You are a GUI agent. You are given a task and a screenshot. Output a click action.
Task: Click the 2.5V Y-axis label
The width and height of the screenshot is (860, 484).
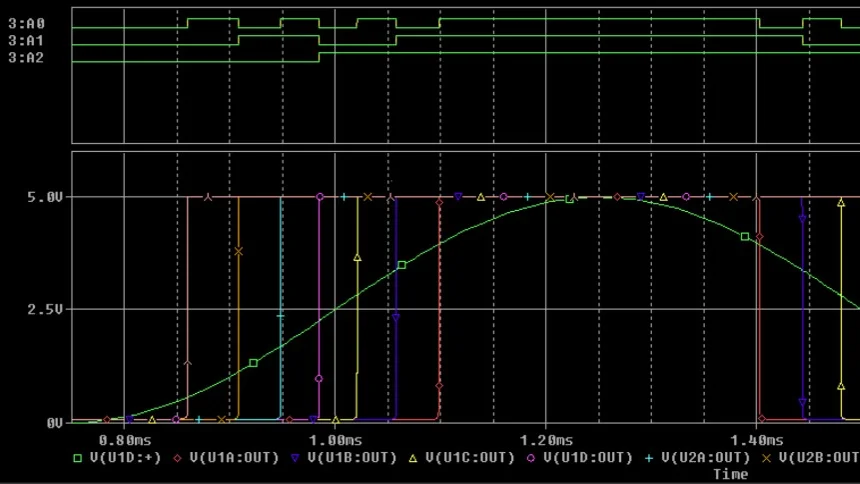pos(45,309)
